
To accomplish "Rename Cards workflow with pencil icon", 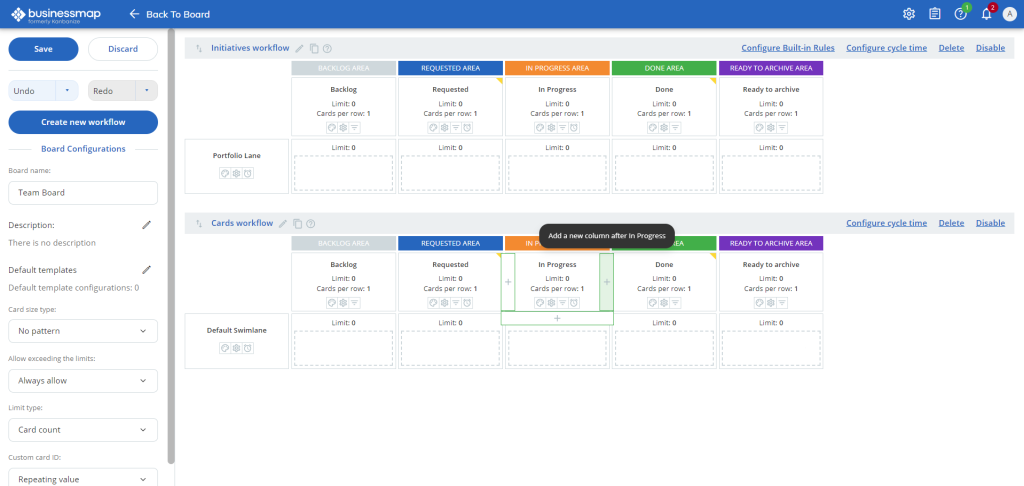I will click(x=283, y=223).
